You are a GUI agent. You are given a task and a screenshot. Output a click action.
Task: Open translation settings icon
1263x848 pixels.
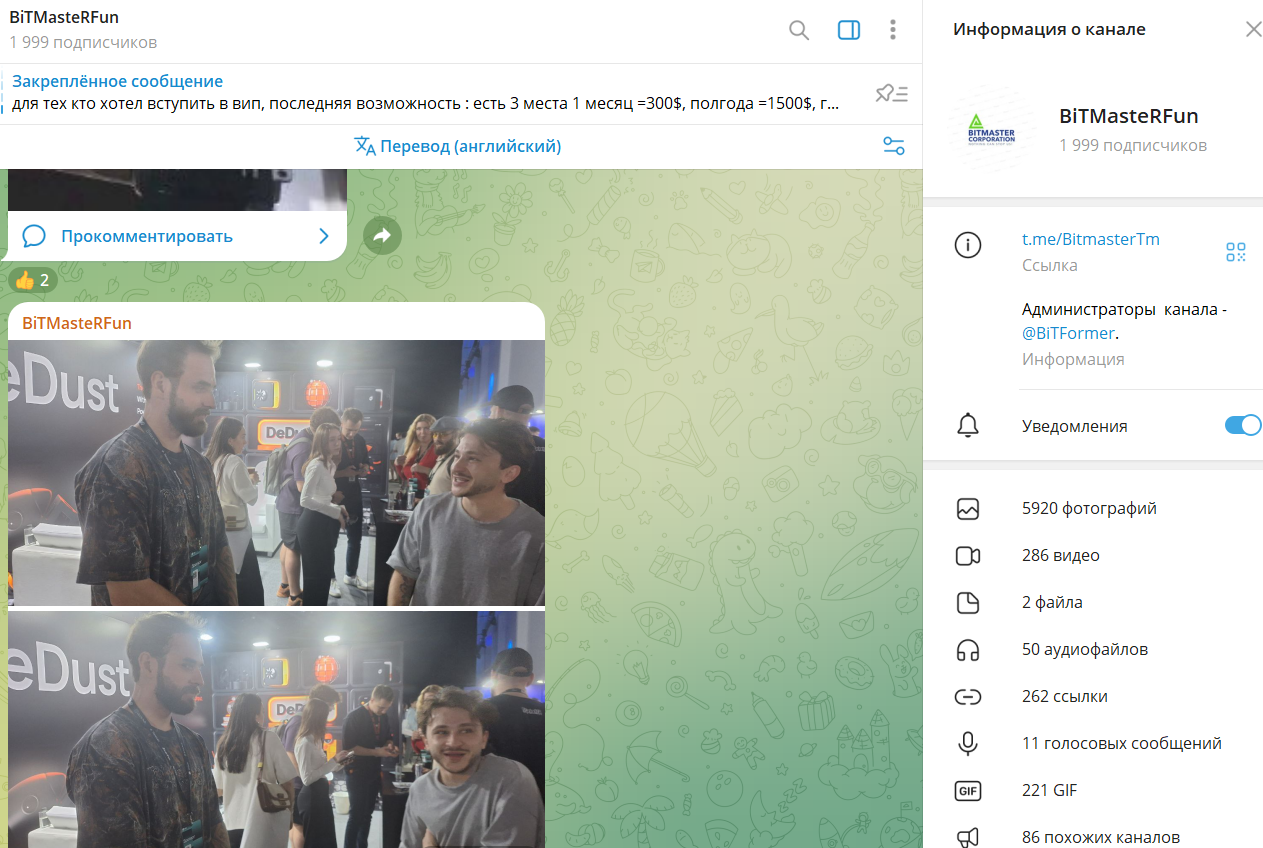pyautogui.click(x=894, y=146)
